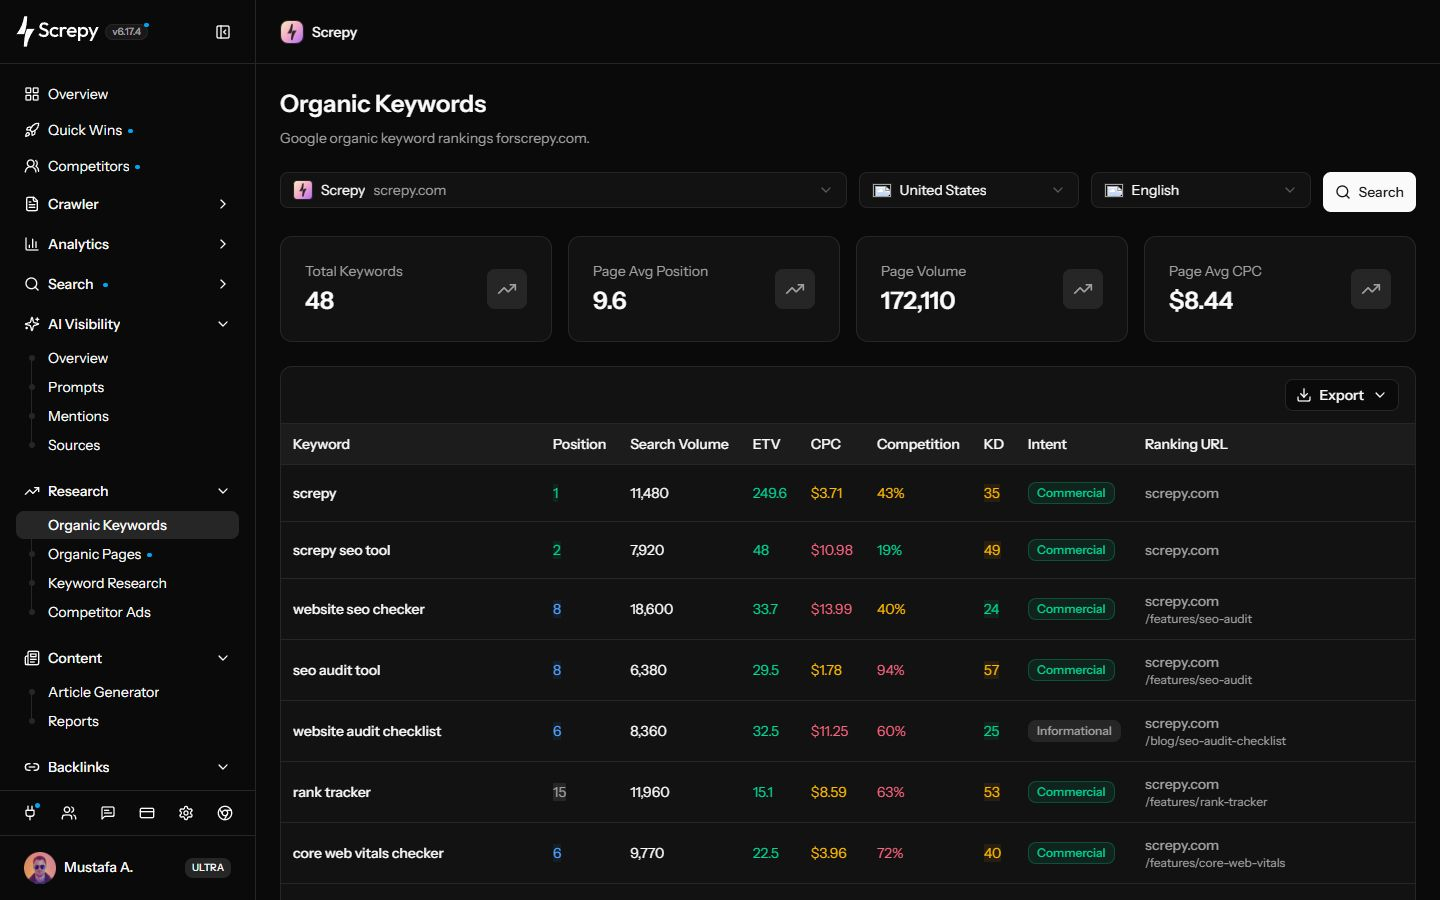The image size is (1440, 900).
Task: Click the trend icon on Page Avg Position card
Action: pyautogui.click(x=795, y=289)
